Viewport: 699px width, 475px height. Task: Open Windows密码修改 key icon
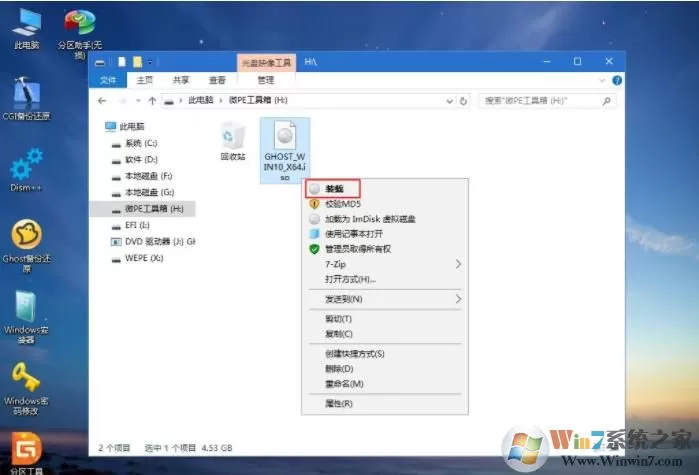[26, 389]
